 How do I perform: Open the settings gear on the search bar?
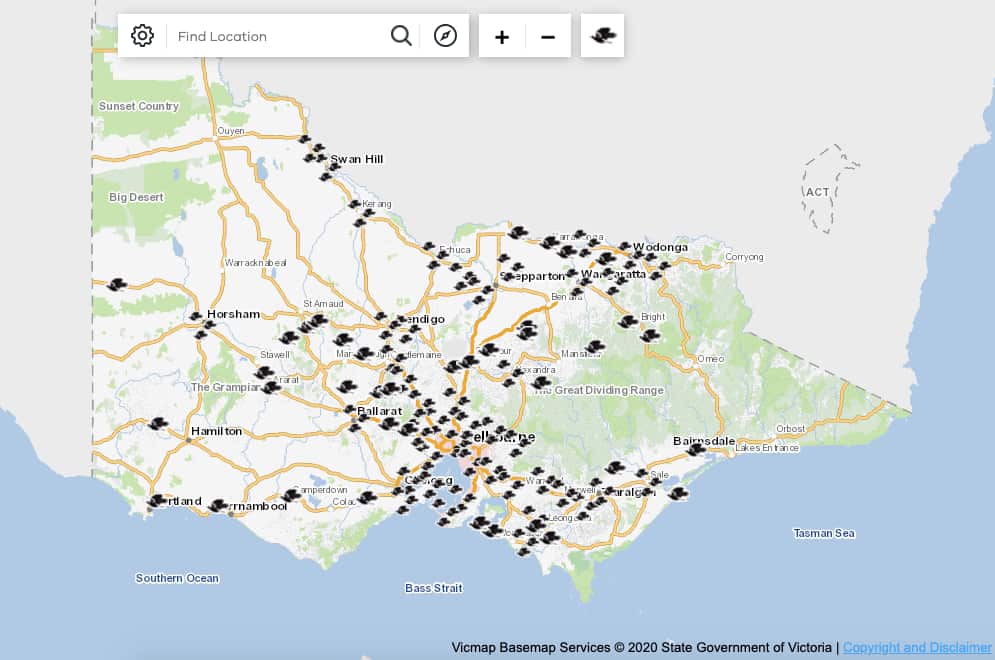[142, 35]
